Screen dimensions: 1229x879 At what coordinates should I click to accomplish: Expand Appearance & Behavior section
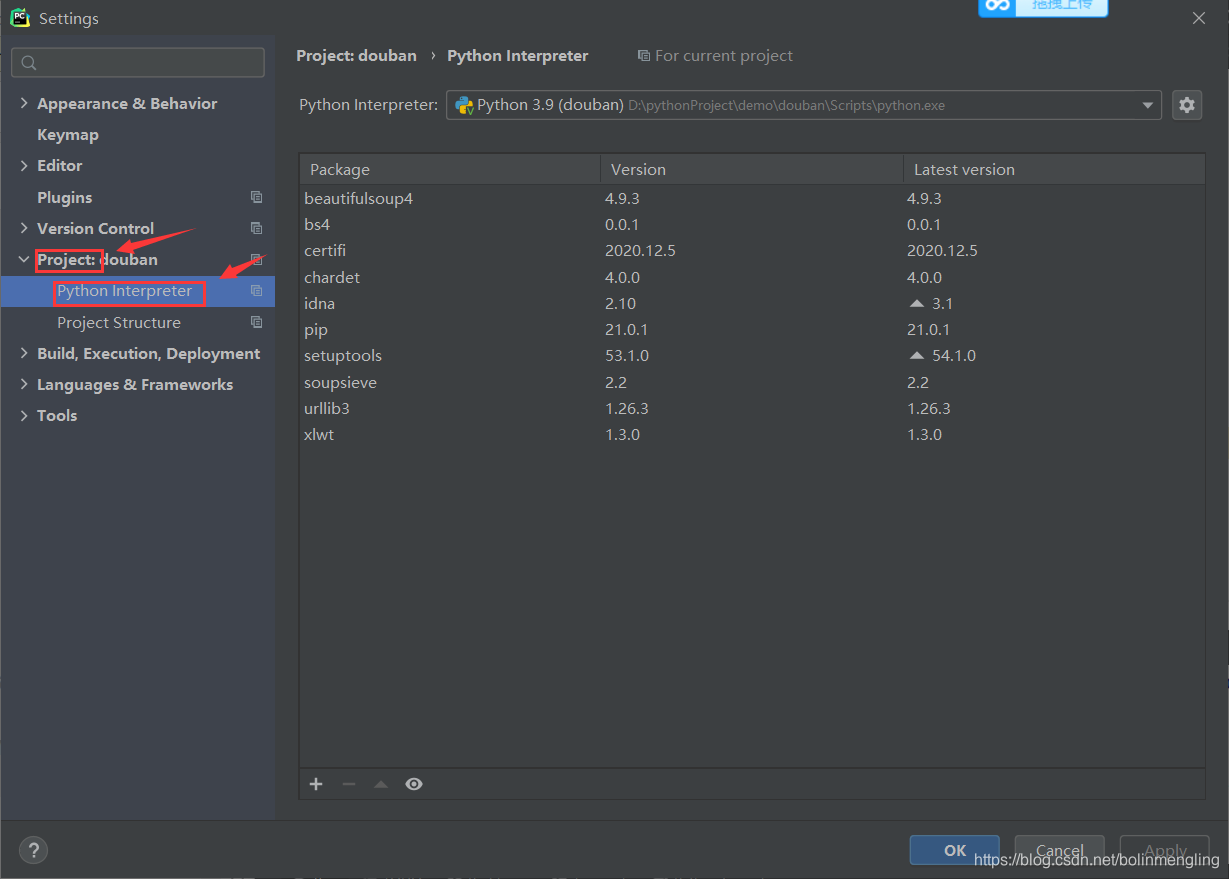tap(24, 103)
